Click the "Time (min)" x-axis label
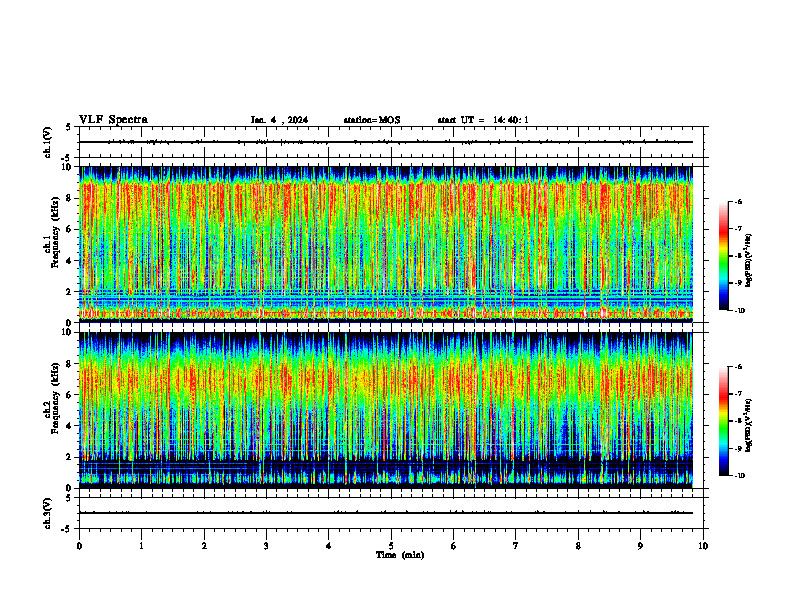Image resolution: width=792 pixels, height=612 pixels. coord(400,555)
